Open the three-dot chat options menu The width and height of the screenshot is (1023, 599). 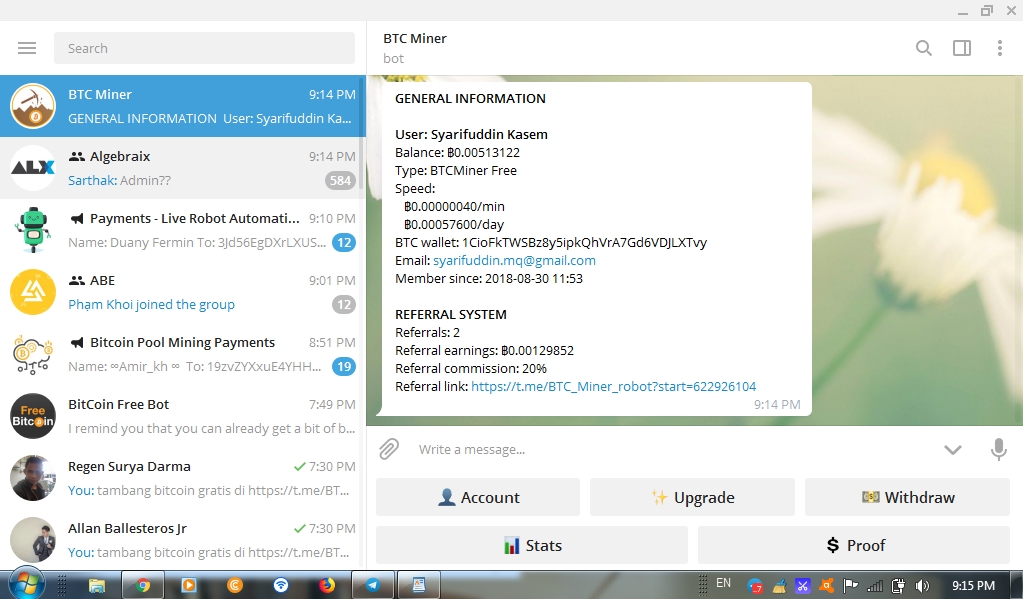click(1000, 48)
